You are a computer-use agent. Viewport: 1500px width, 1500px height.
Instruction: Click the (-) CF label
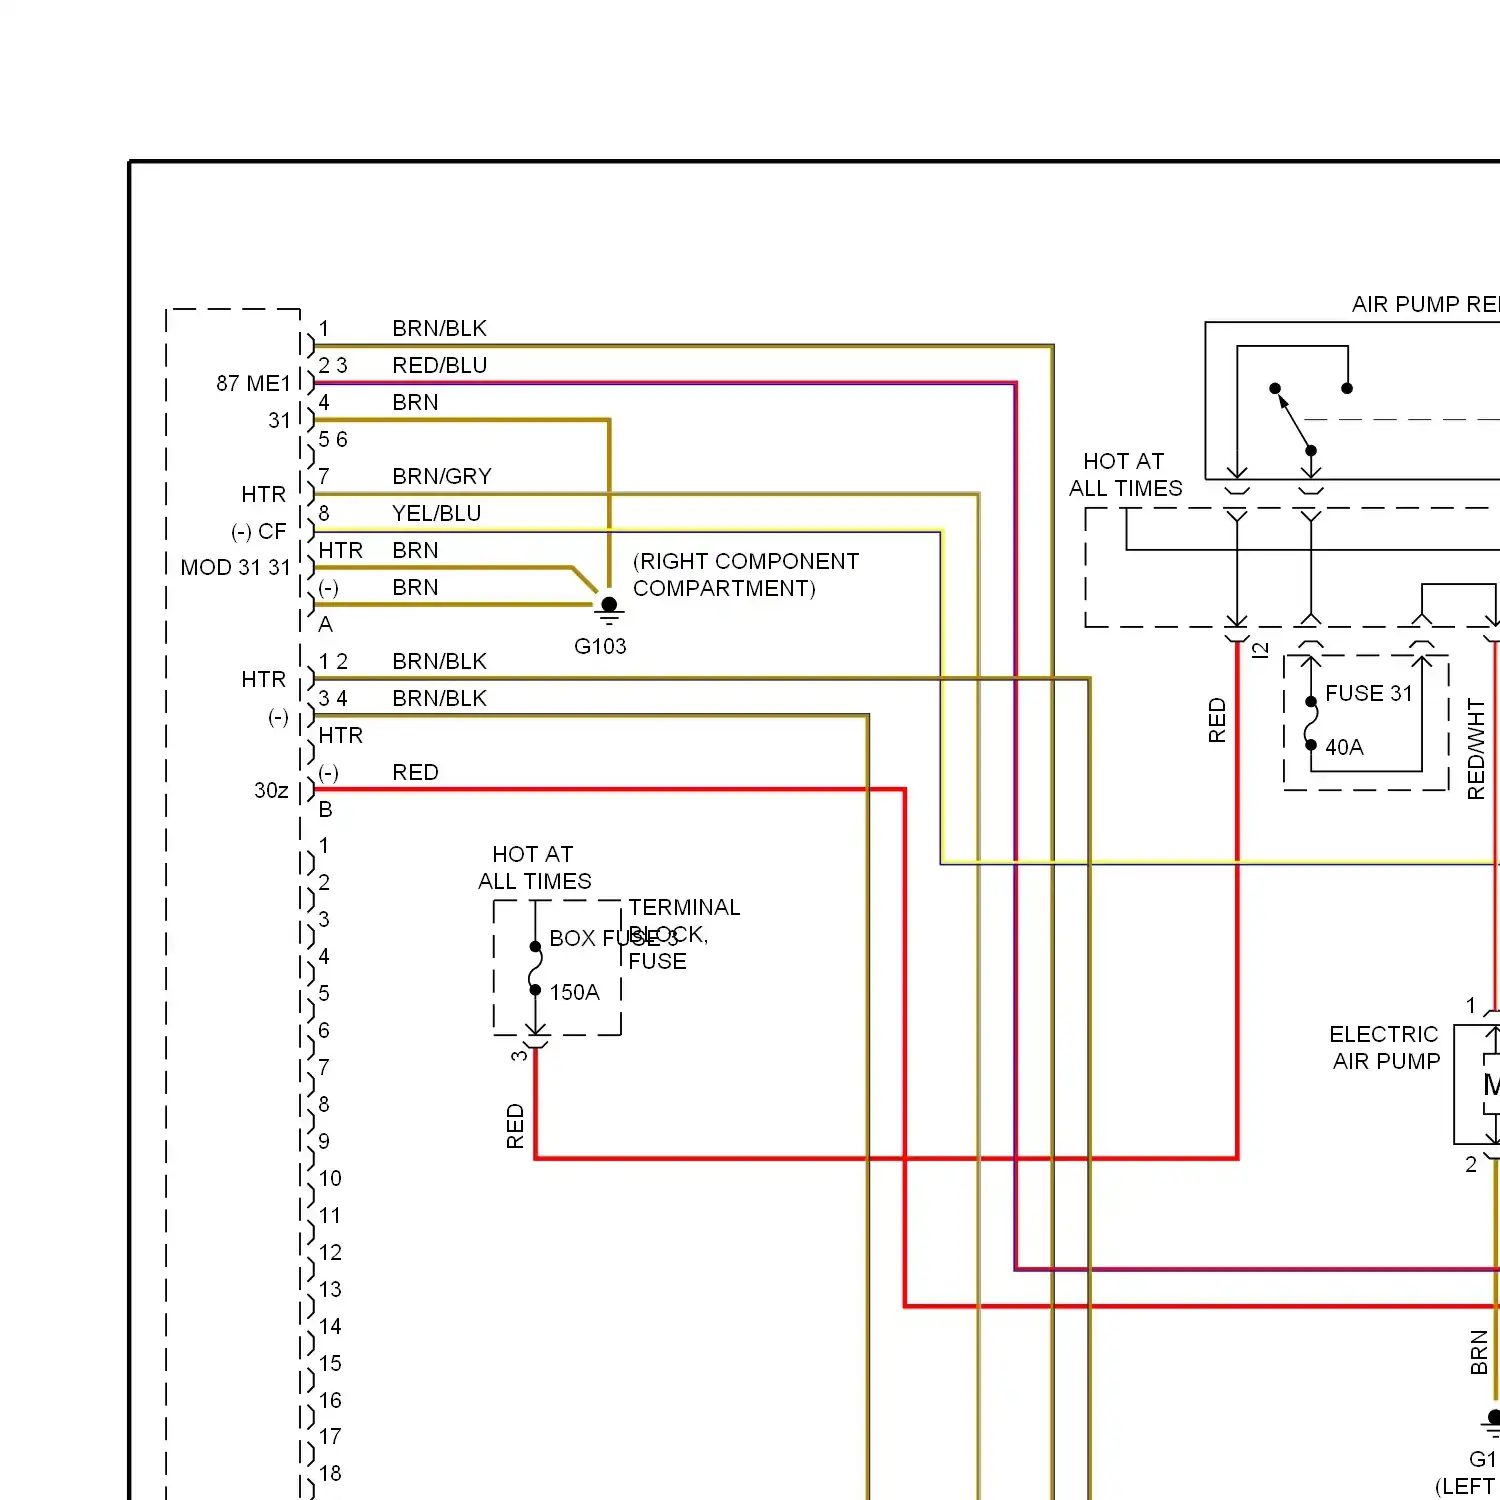point(259,532)
